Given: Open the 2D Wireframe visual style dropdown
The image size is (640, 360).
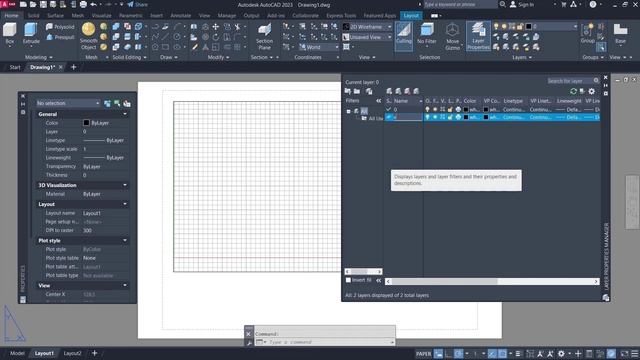Looking at the screenshot, I should click(x=367, y=27).
